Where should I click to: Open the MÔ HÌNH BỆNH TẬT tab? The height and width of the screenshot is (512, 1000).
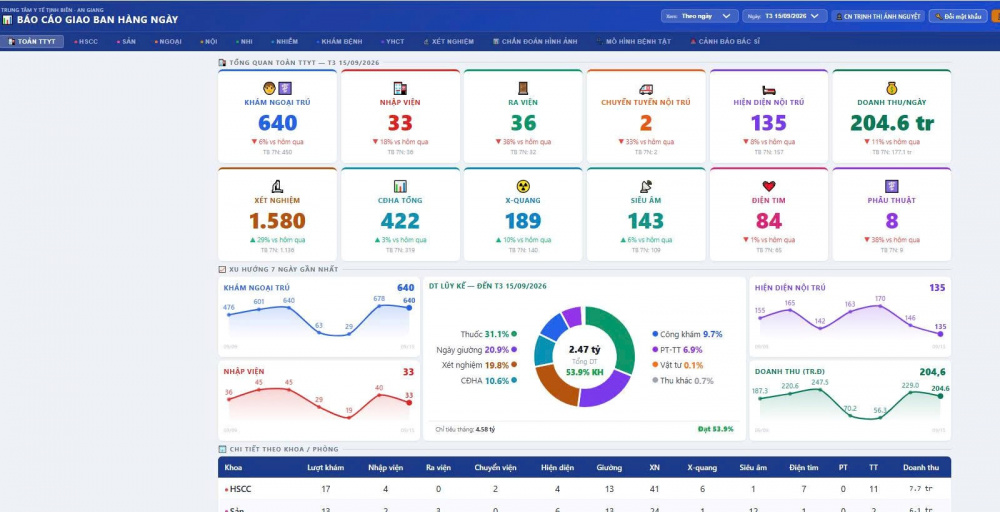pyautogui.click(x=633, y=41)
